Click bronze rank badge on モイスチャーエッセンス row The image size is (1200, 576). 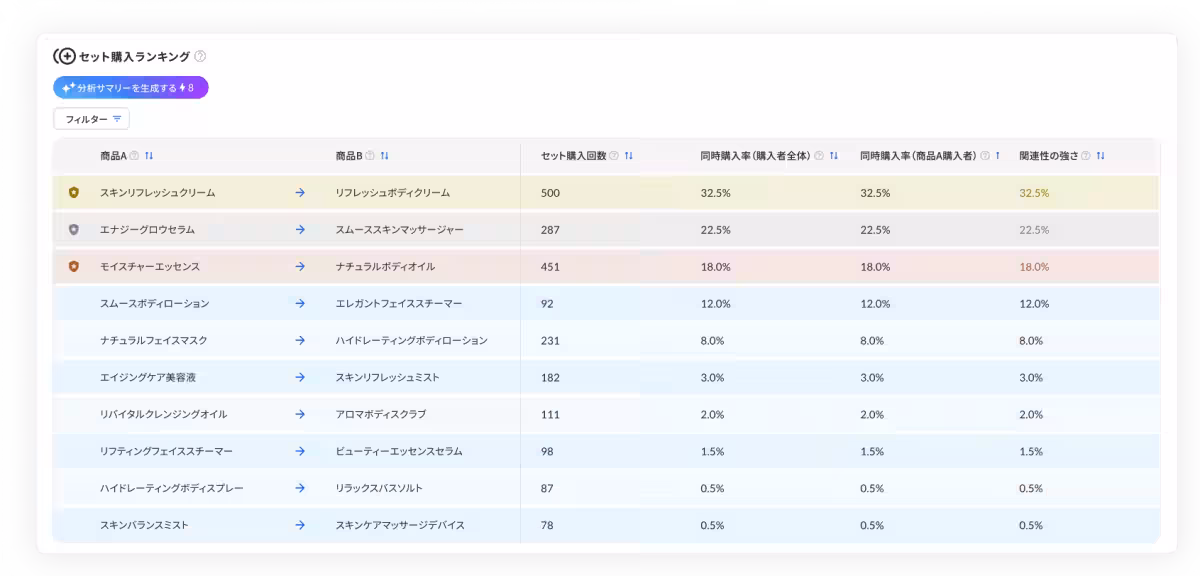pyautogui.click(x=73, y=266)
